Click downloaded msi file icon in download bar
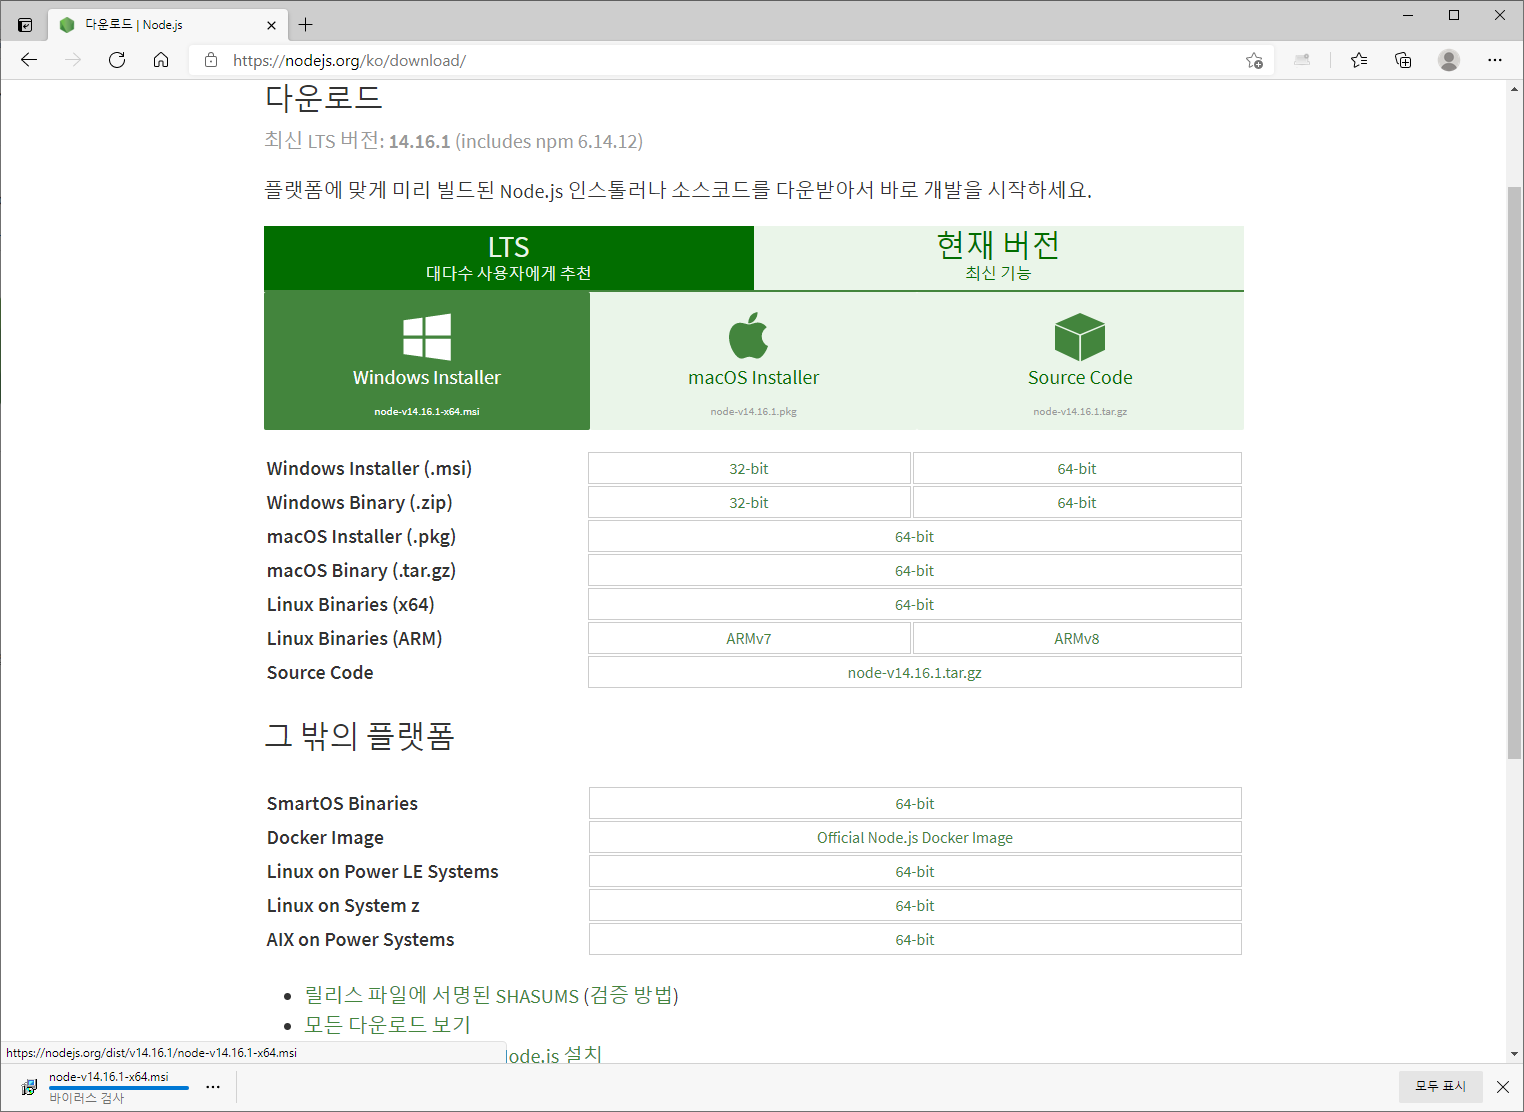The width and height of the screenshot is (1524, 1112). pyautogui.click(x=29, y=1087)
